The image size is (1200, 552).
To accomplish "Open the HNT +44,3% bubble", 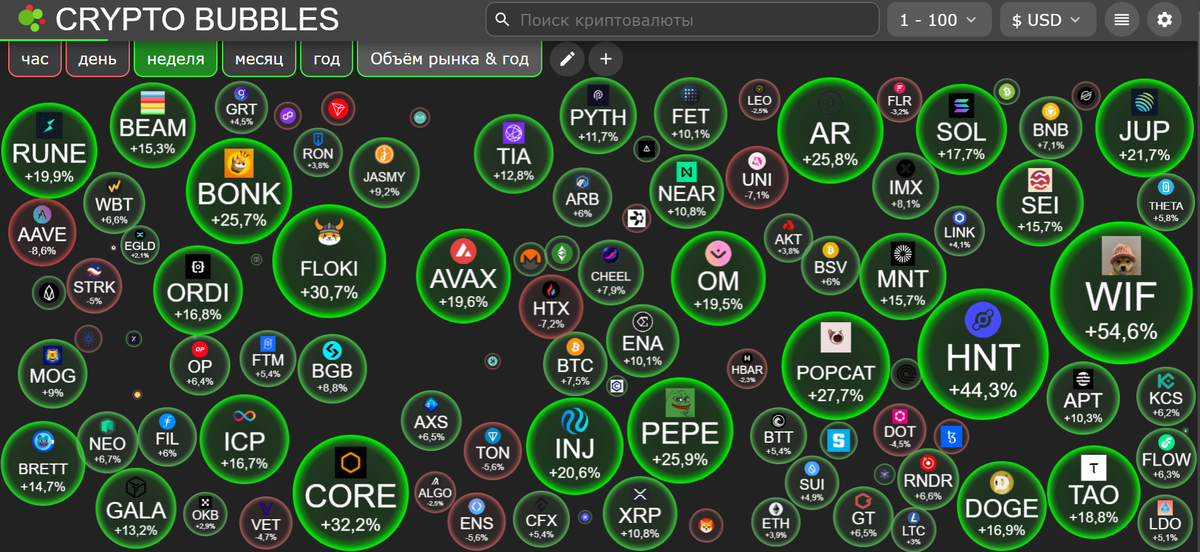I will tap(983, 353).
